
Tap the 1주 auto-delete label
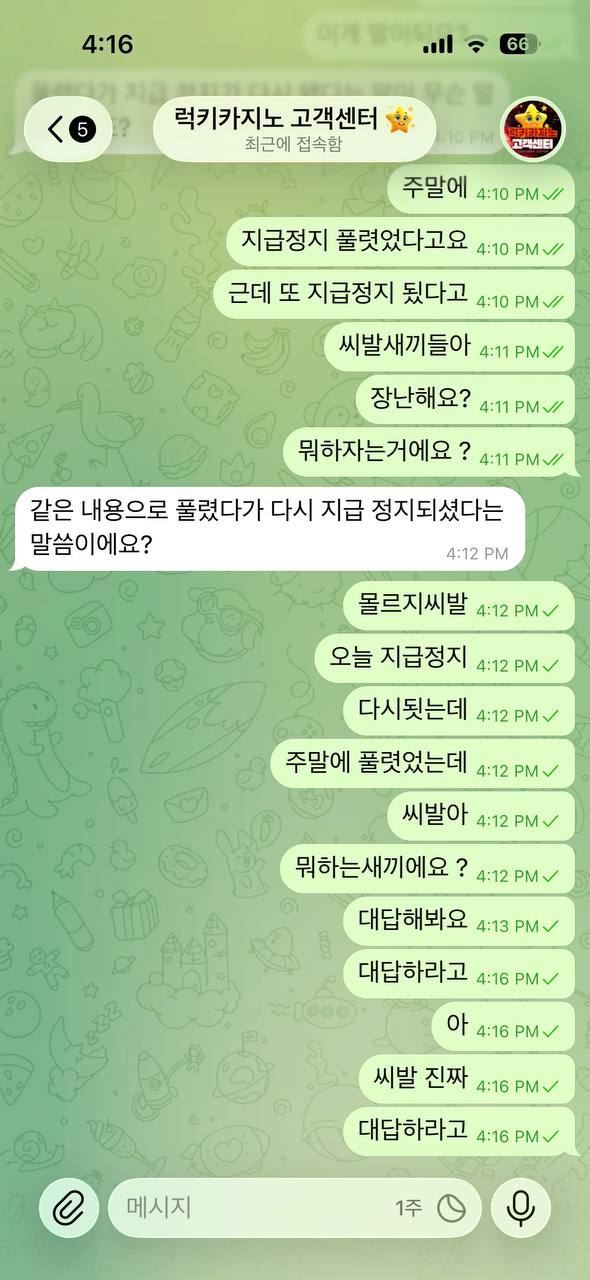408,1208
